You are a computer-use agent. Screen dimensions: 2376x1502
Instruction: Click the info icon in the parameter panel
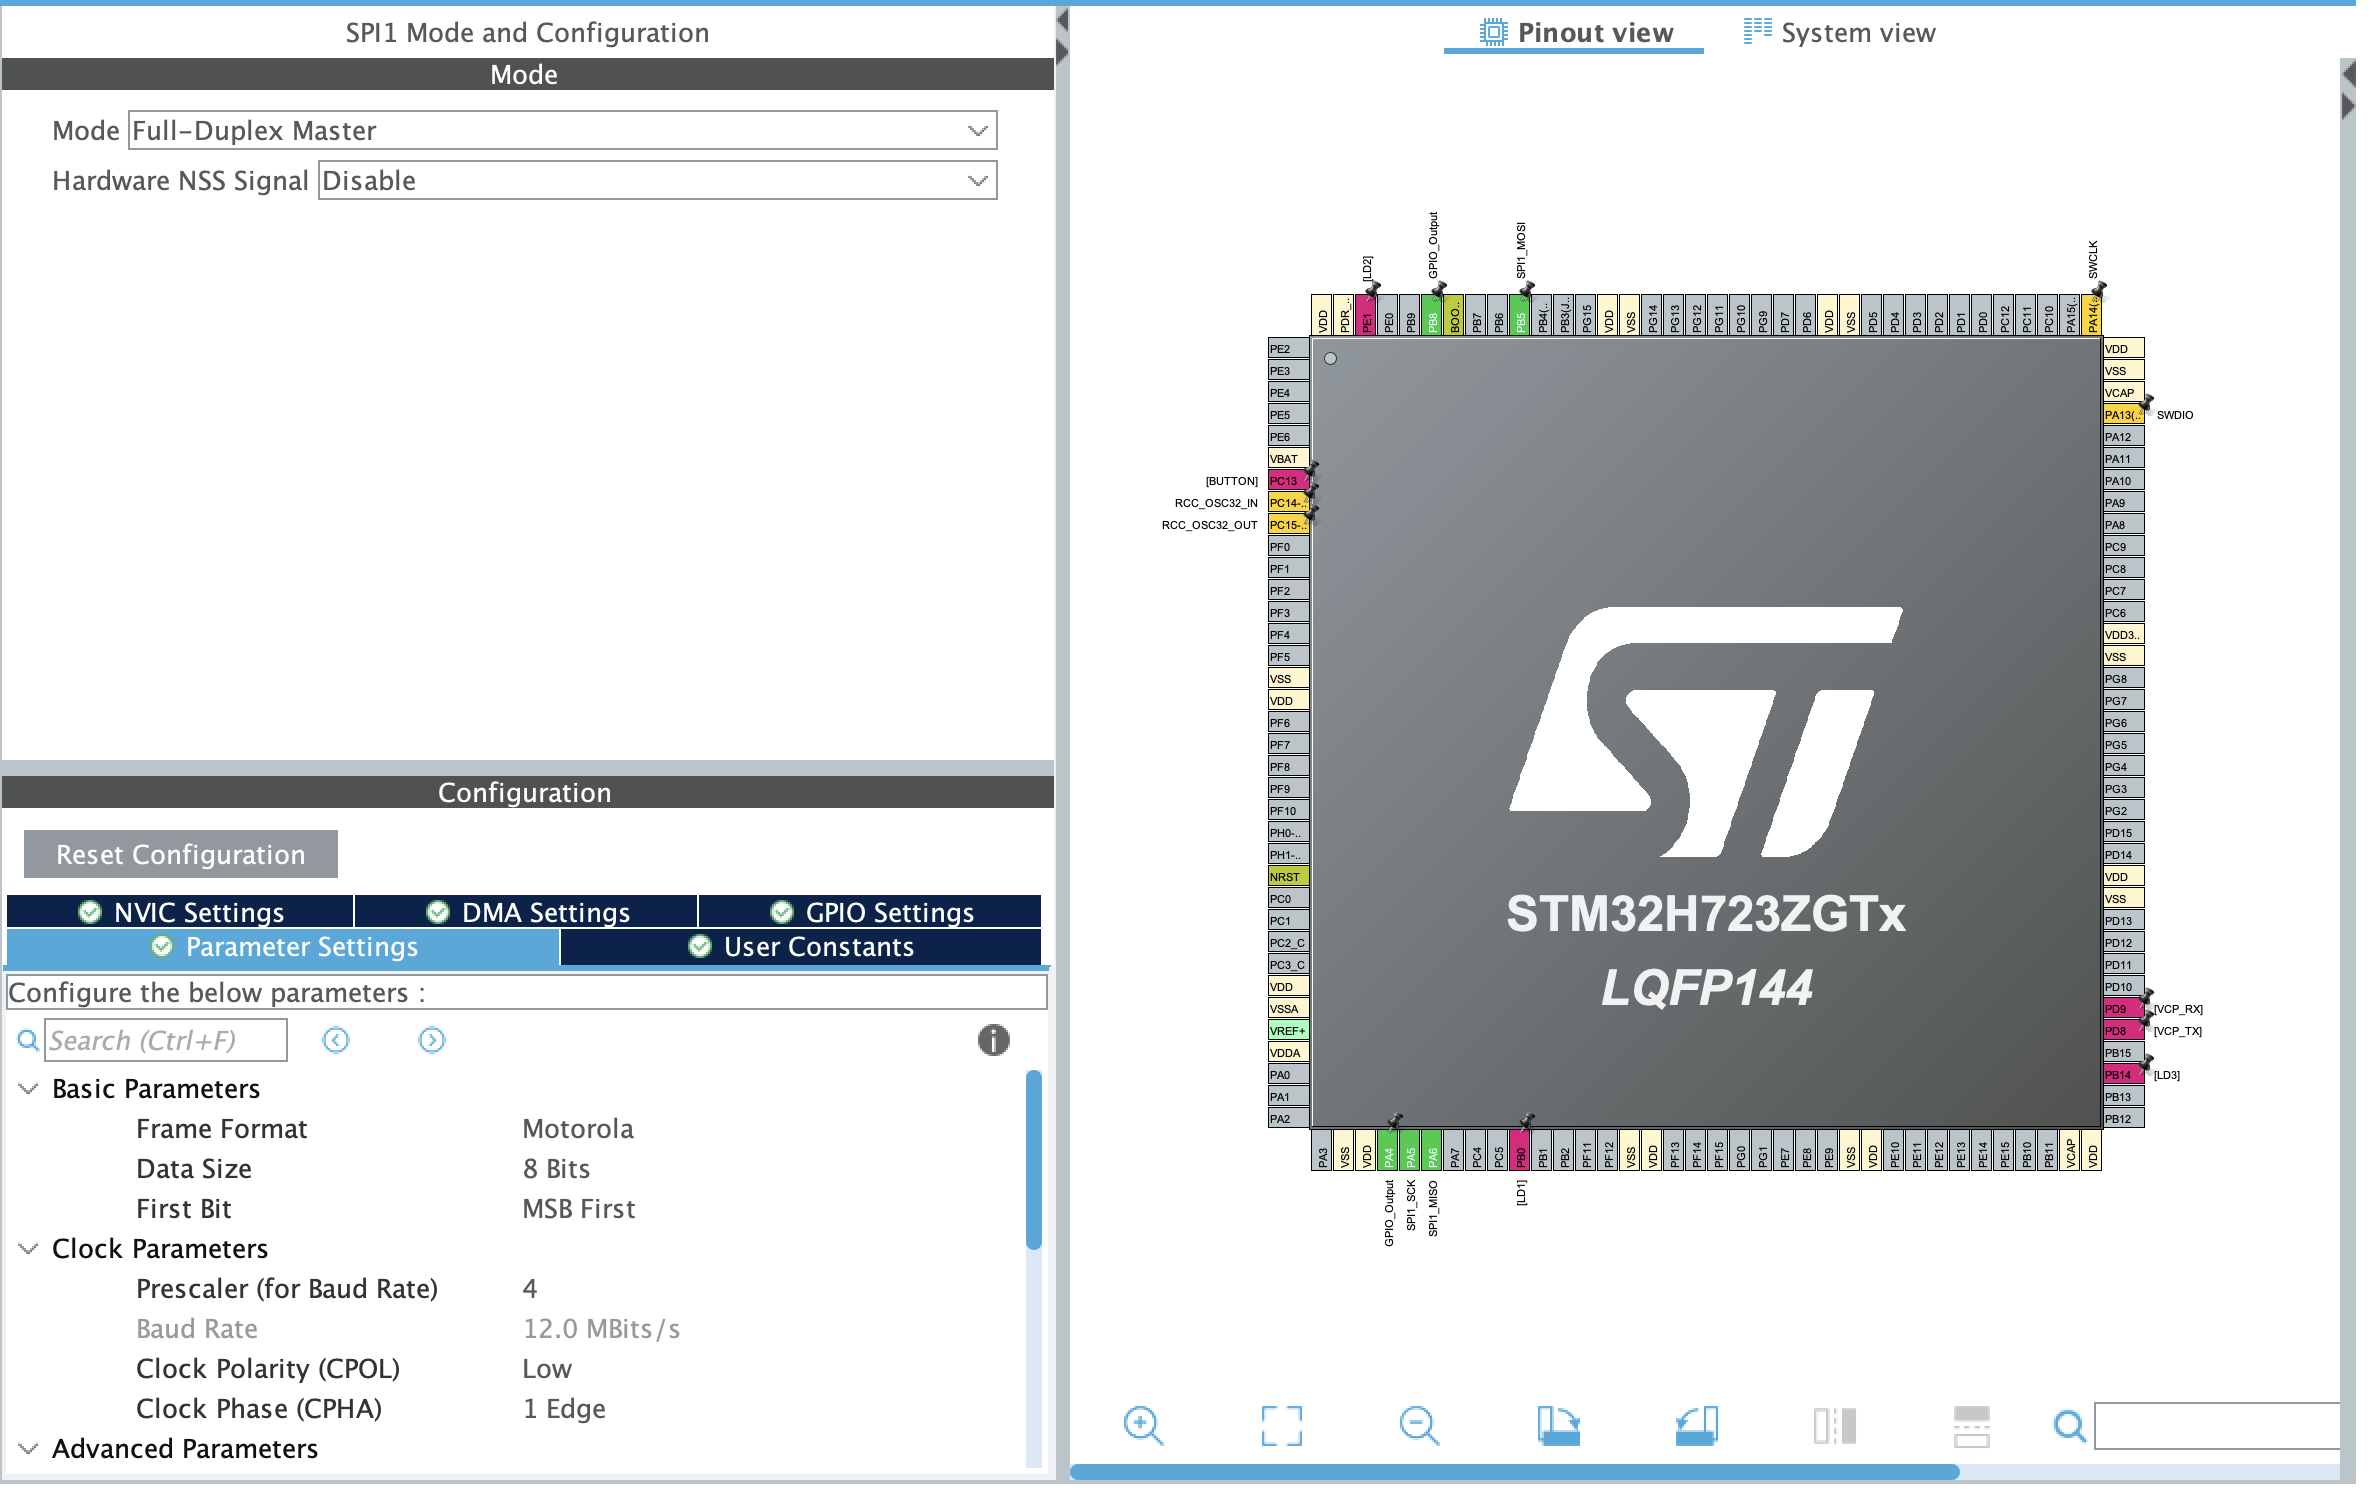point(992,1040)
